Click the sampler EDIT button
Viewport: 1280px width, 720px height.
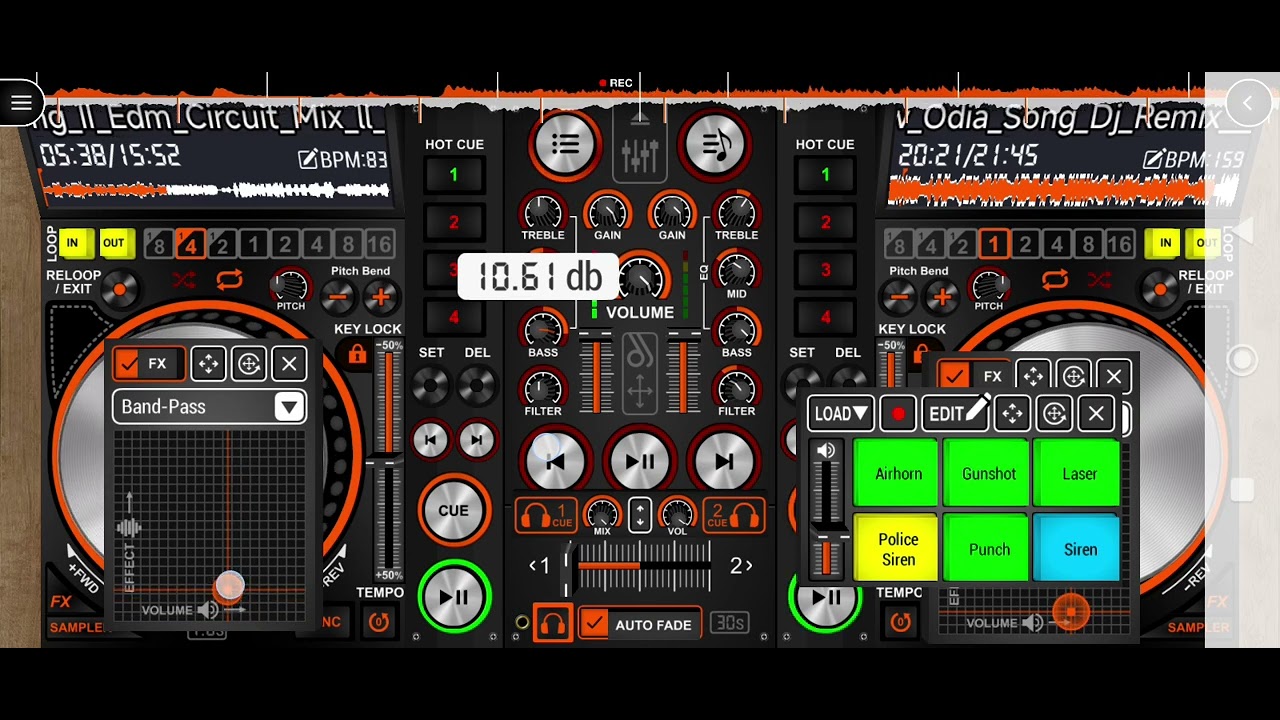956,413
